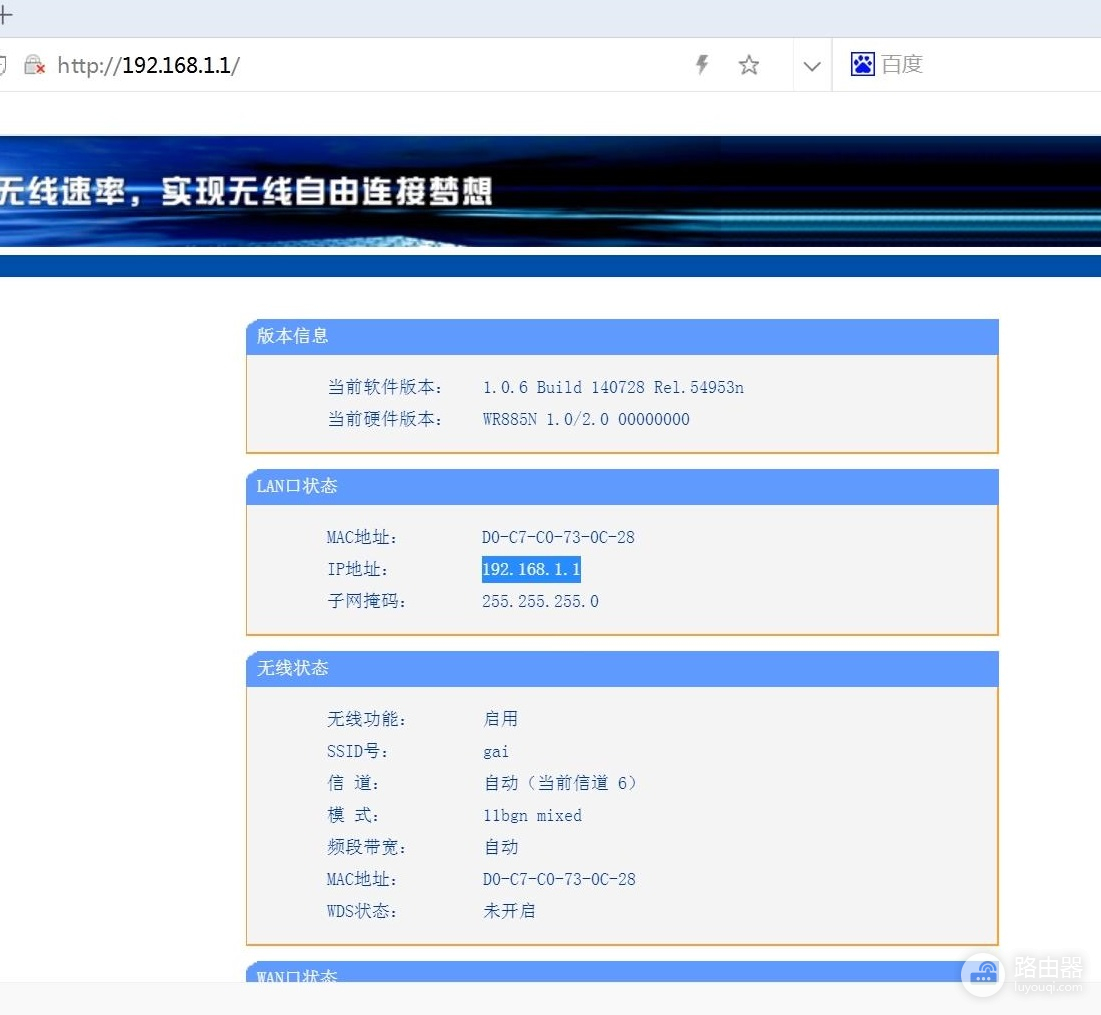The height and width of the screenshot is (1015, 1101).
Task: Click the highlighted 192.168.1.1 IP address text
Action: coord(531,569)
